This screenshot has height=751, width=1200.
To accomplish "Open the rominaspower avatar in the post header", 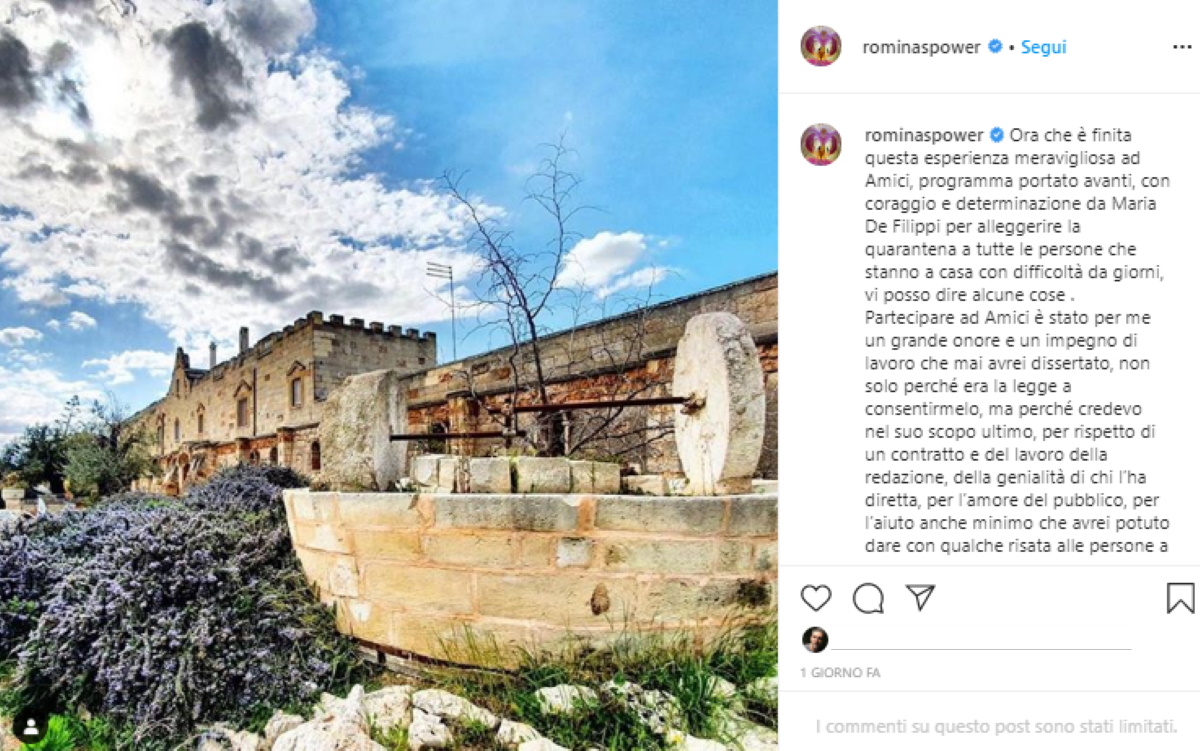I will pyautogui.click(x=821, y=46).
